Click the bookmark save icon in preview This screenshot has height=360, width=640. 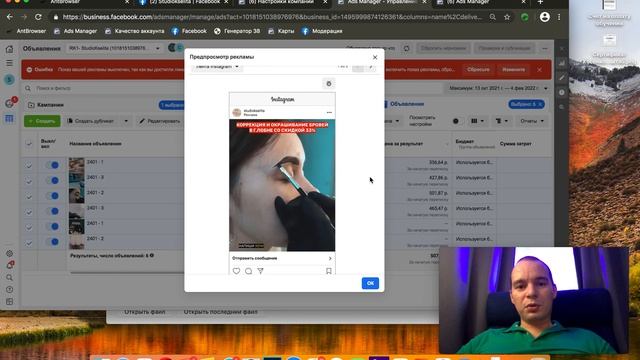pos(329,271)
